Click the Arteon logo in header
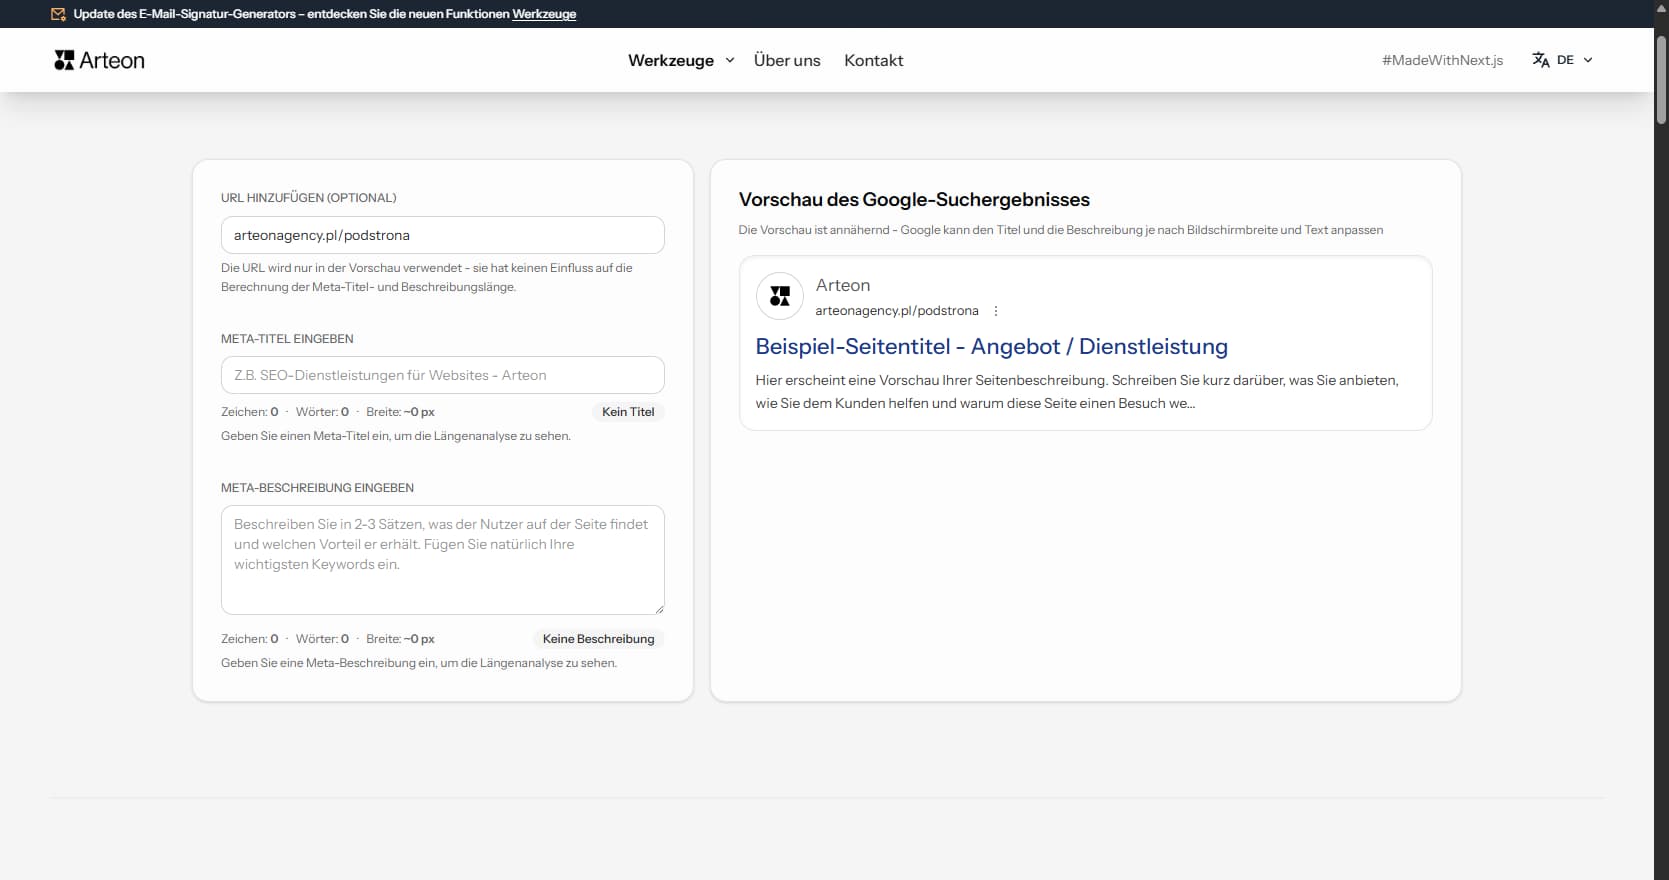The width and height of the screenshot is (1669, 880). (99, 60)
